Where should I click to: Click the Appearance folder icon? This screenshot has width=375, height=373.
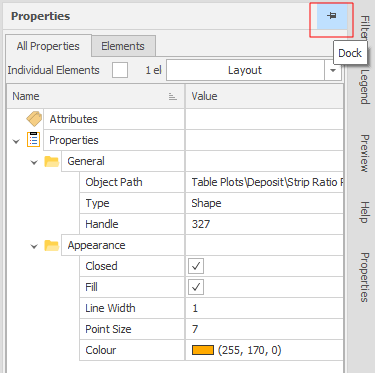point(52,245)
